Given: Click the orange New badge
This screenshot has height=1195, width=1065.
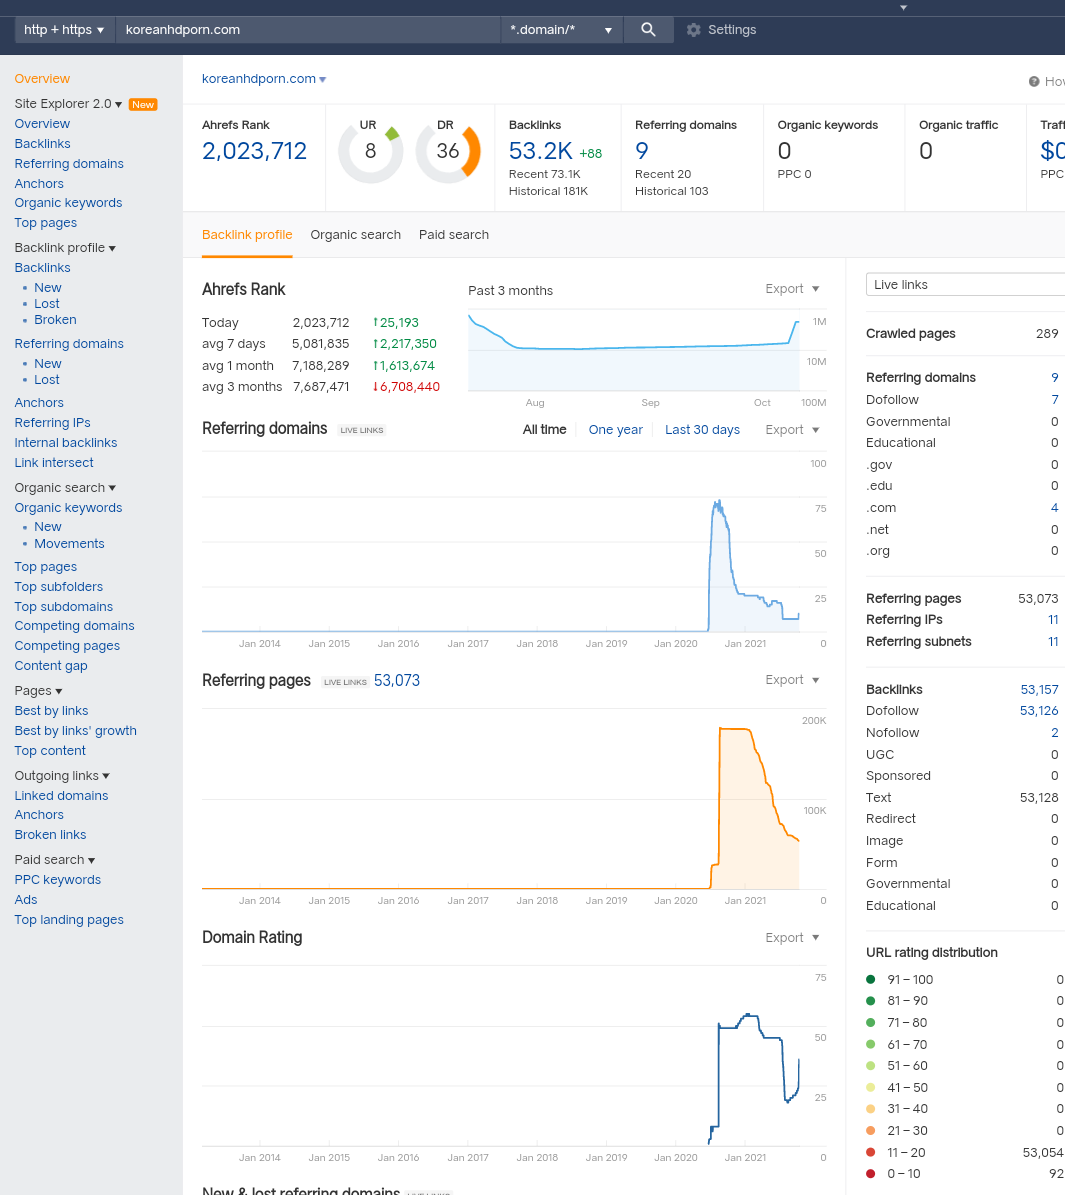Looking at the screenshot, I should (143, 104).
